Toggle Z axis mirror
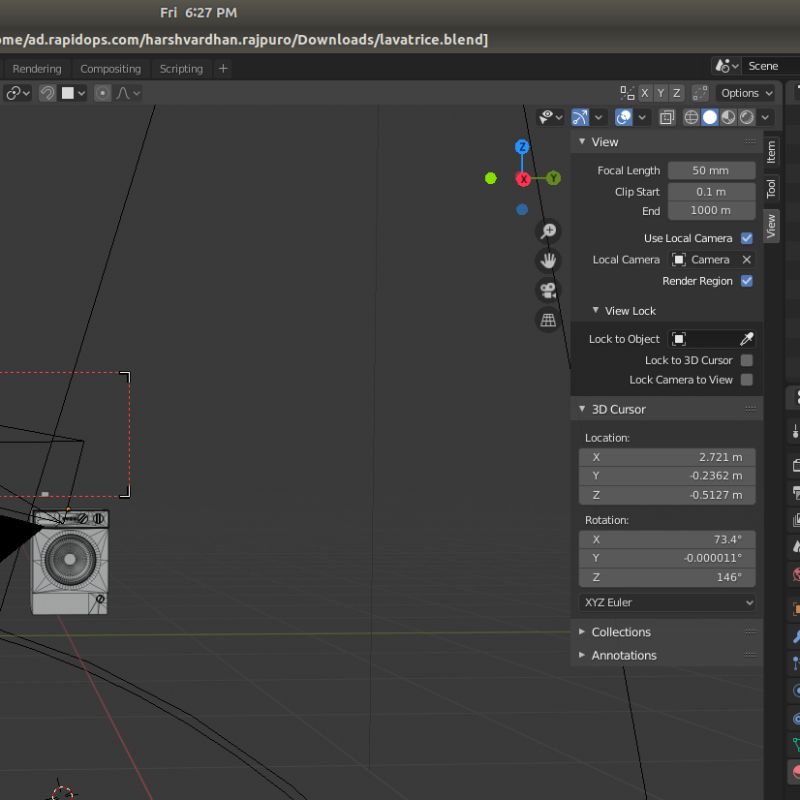 click(677, 93)
